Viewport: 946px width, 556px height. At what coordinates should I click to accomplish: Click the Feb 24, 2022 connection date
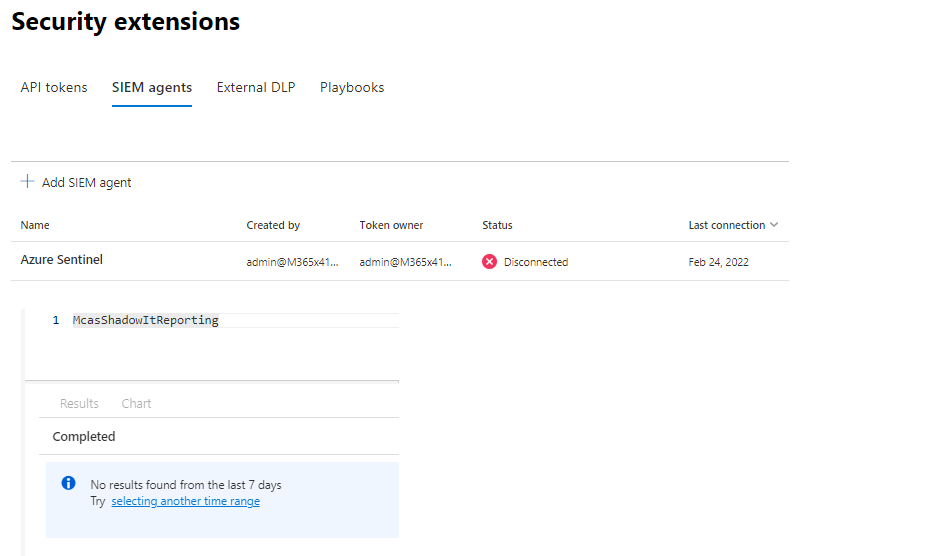tap(718, 262)
